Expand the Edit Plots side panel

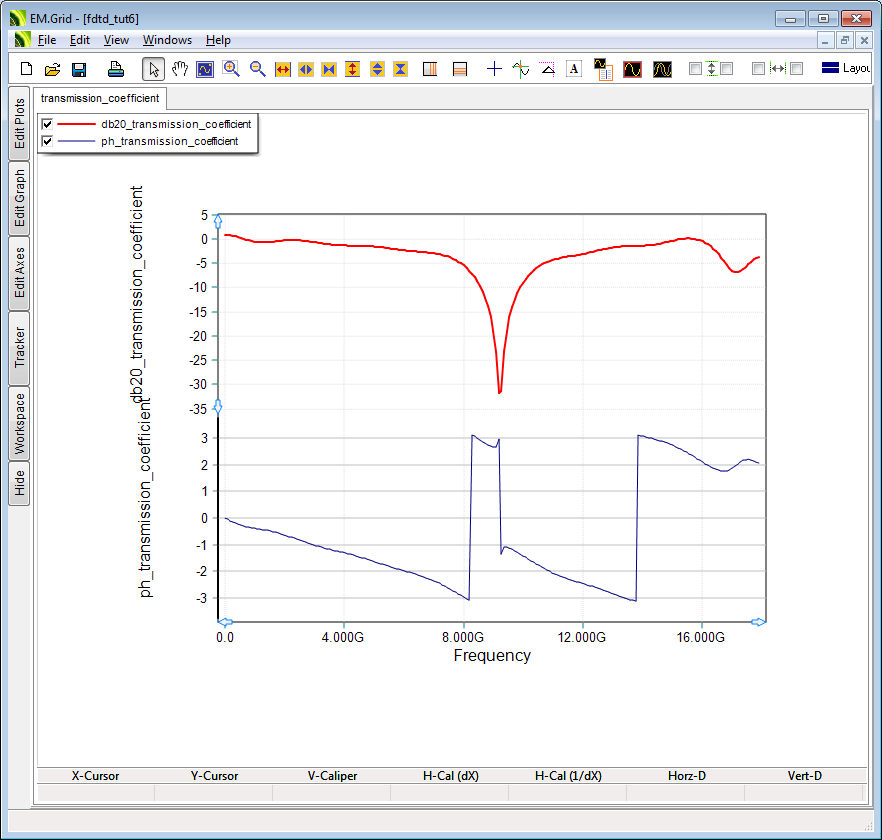(x=19, y=123)
